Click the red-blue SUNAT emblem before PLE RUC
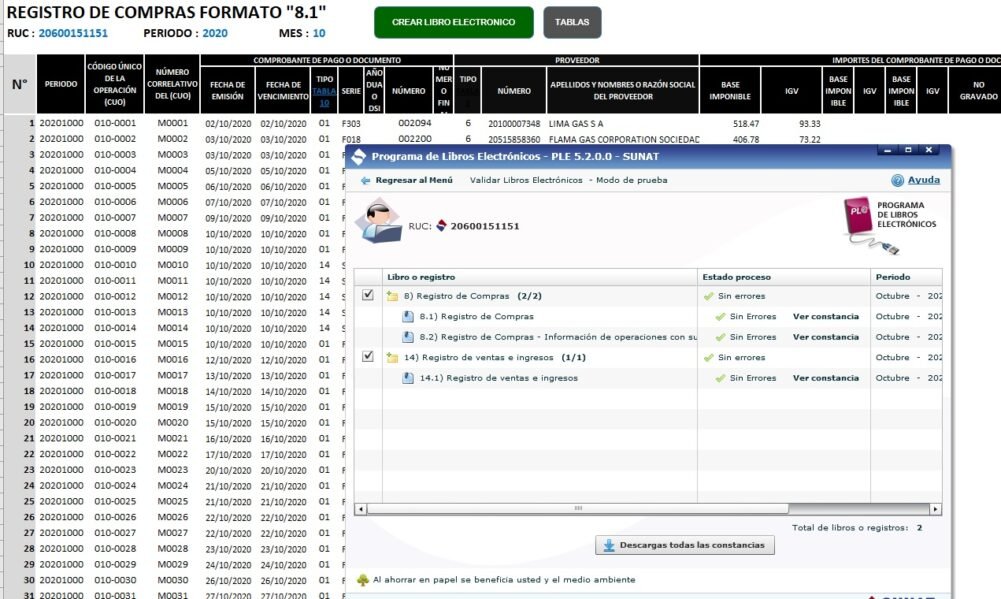The width and height of the screenshot is (1001, 599). [441, 225]
